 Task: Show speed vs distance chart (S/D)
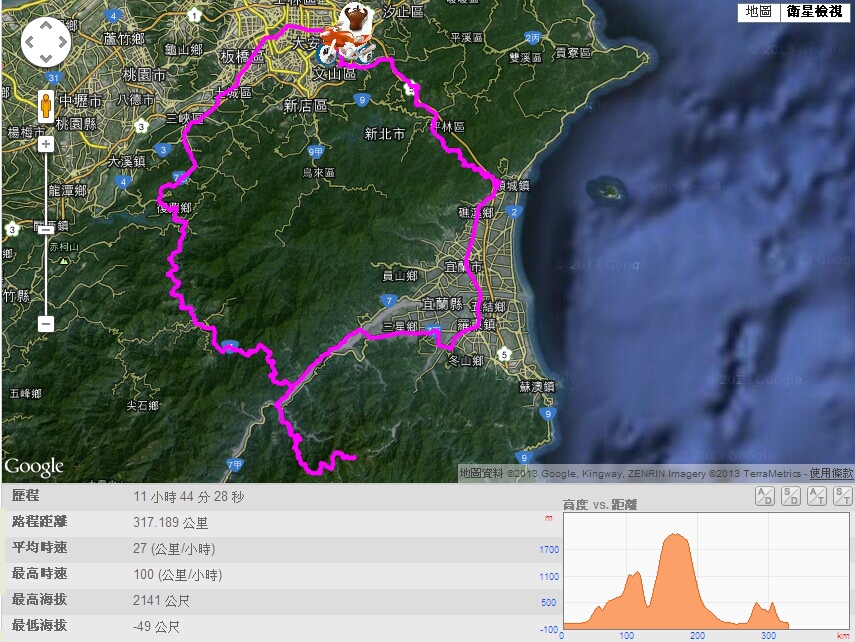click(x=791, y=496)
